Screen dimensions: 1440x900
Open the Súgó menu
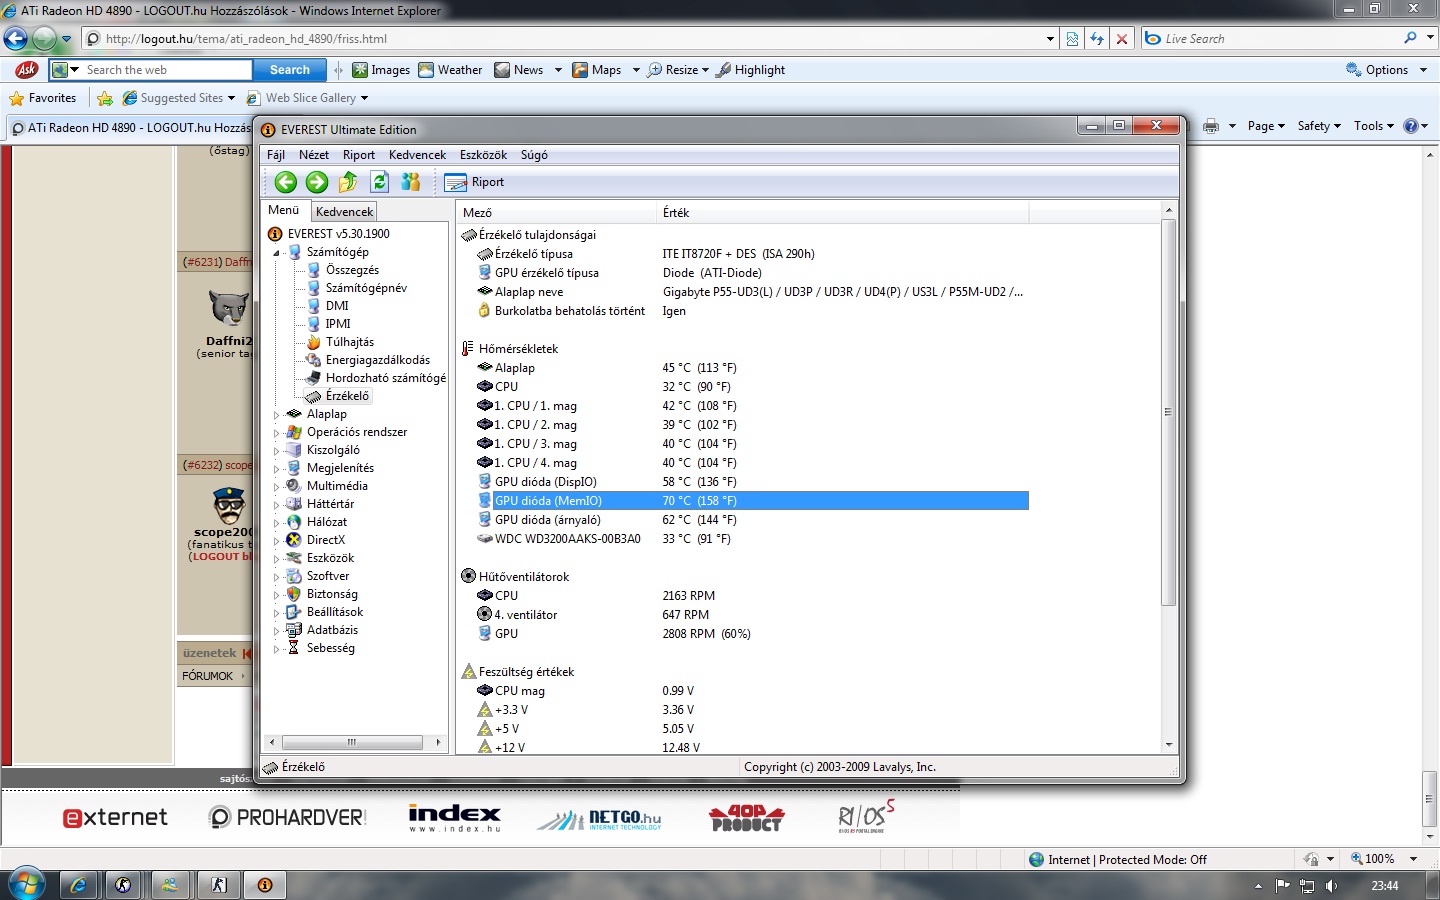(x=534, y=155)
